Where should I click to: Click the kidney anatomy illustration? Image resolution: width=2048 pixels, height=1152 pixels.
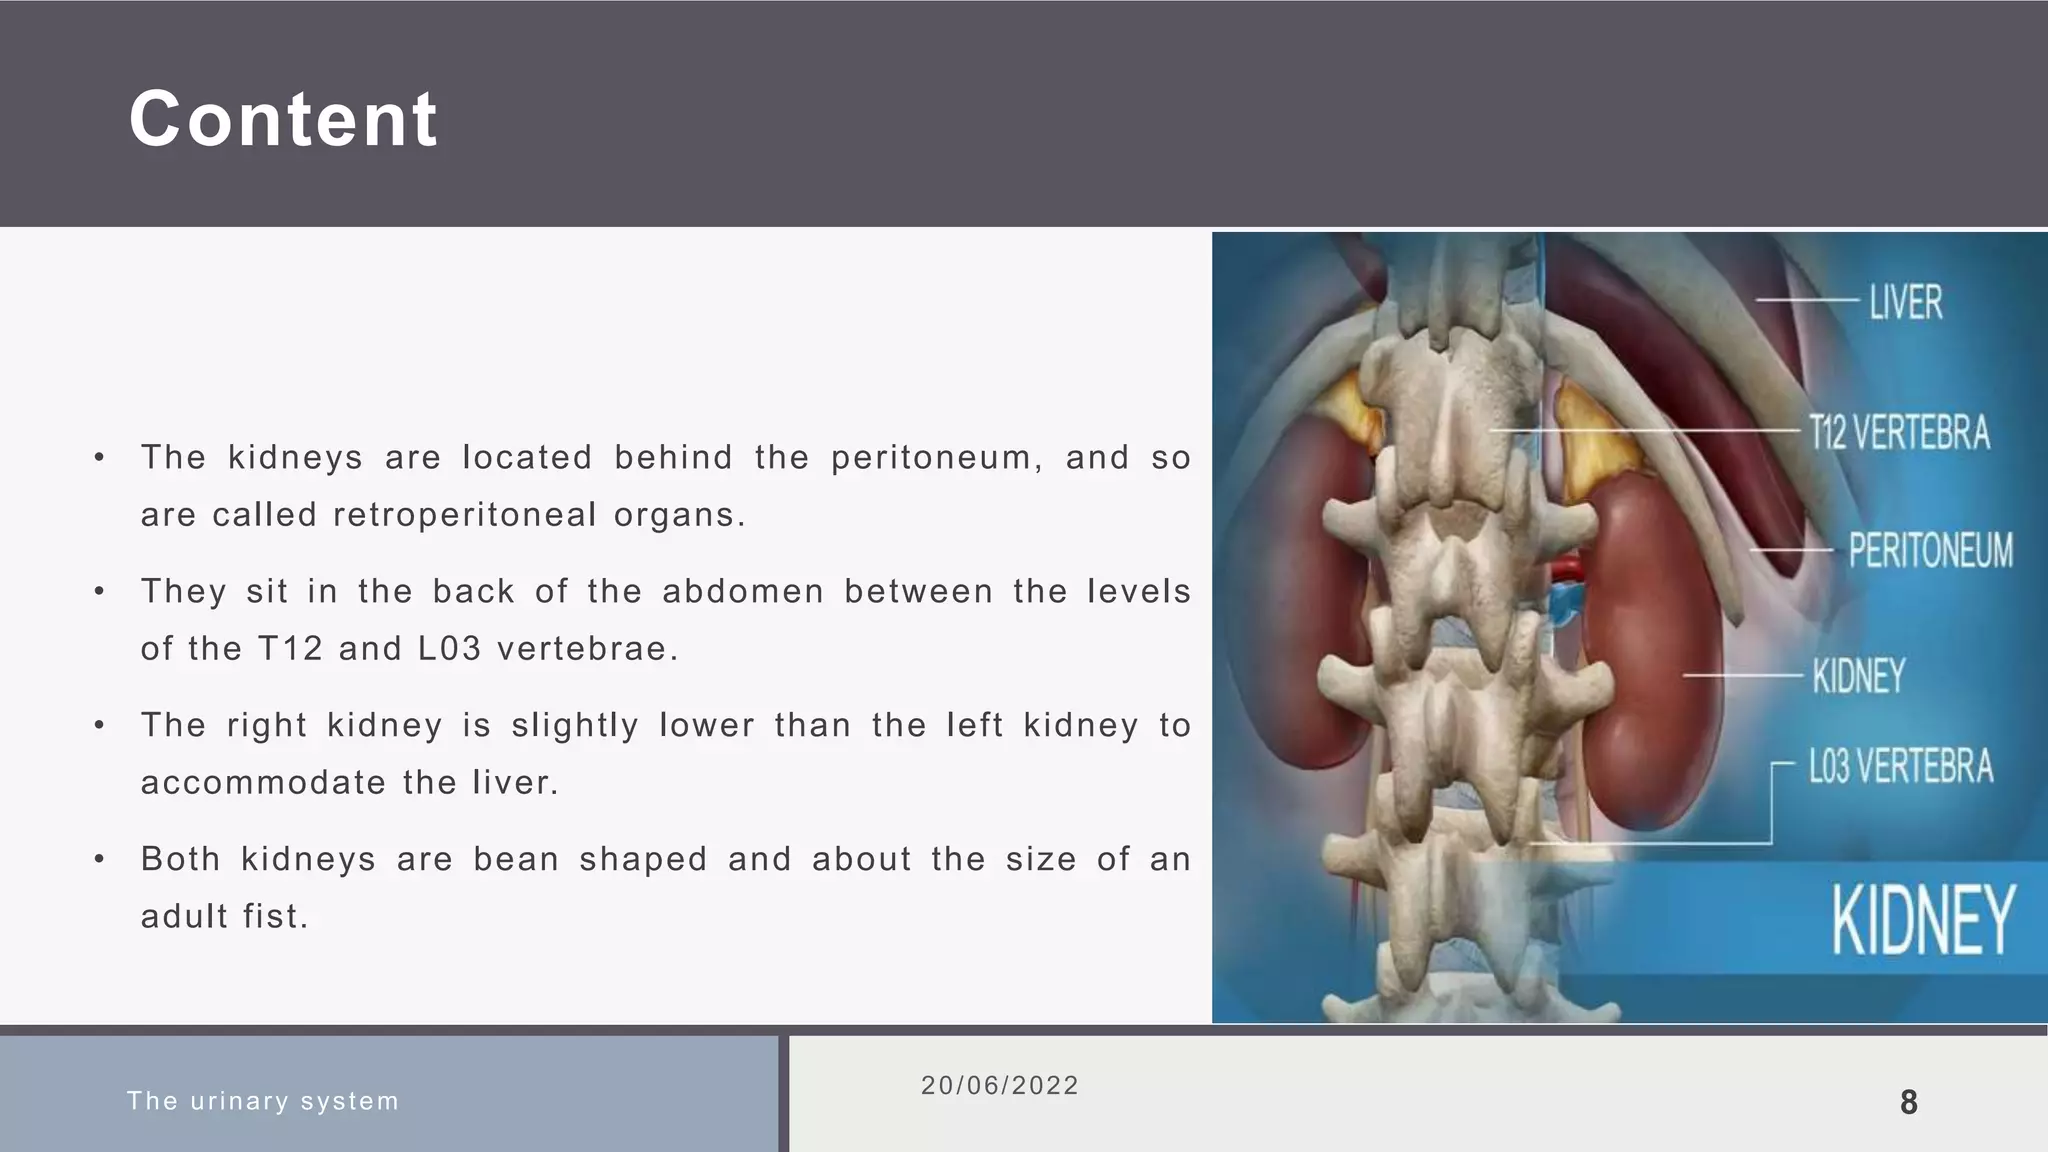(x=1629, y=627)
